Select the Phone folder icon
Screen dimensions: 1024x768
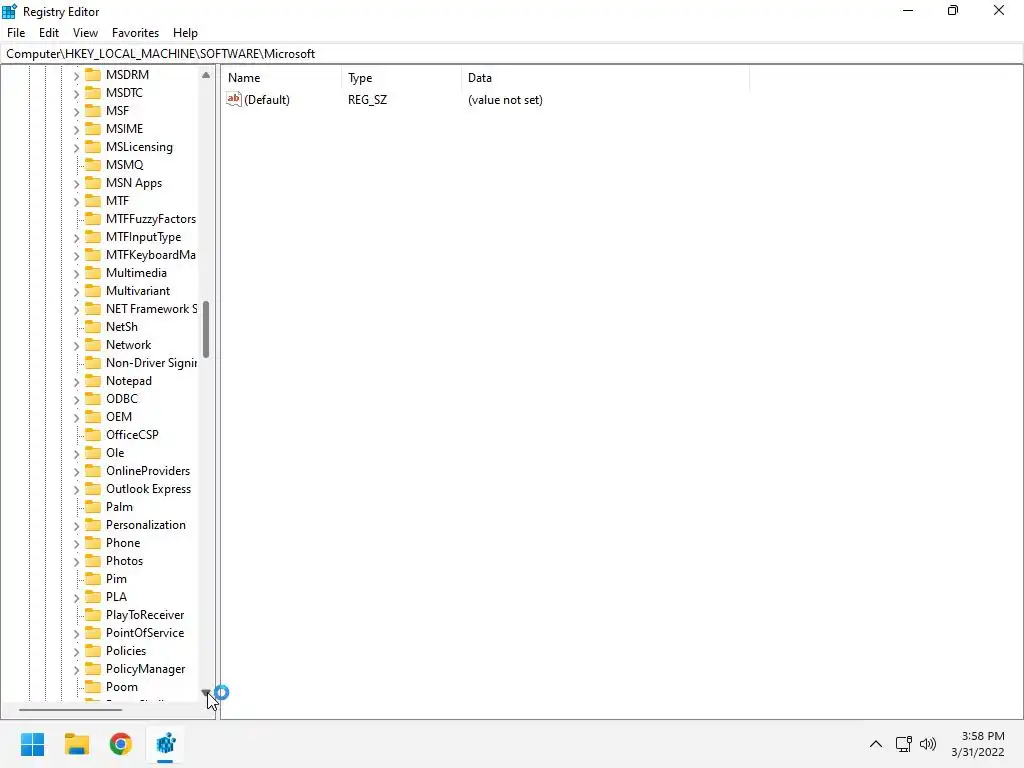tap(93, 543)
